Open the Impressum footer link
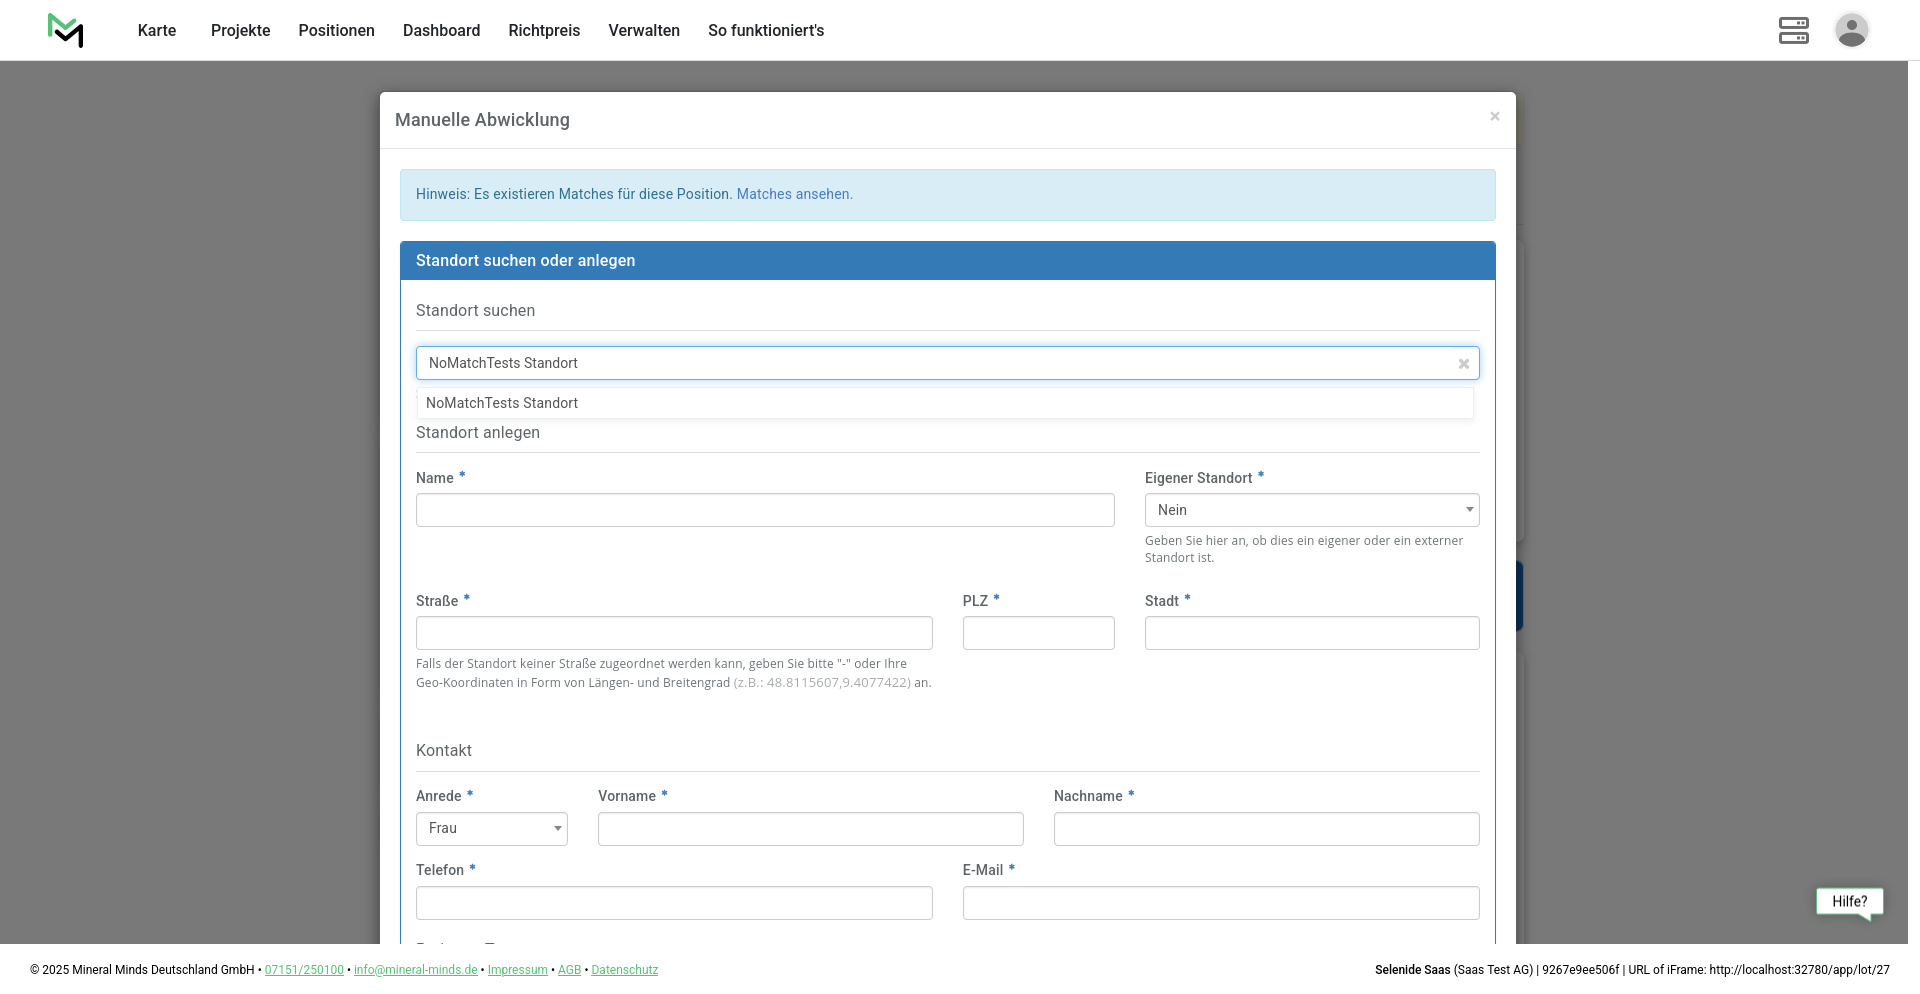The image size is (1920, 994). point(517,970)
